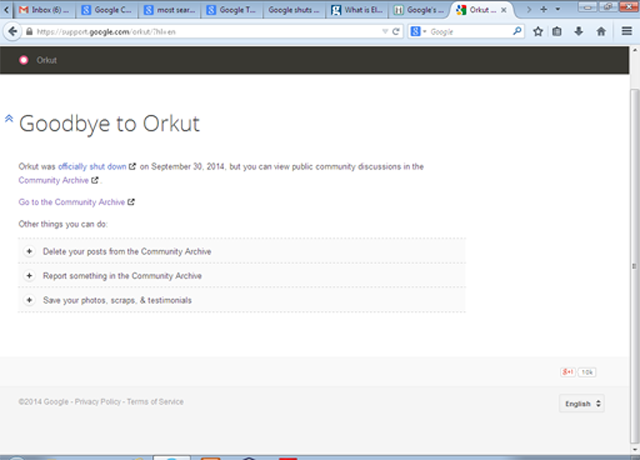Switch to the most sear... tab
Viewport: 640px width, 460px height.
(x=169, y=10)
